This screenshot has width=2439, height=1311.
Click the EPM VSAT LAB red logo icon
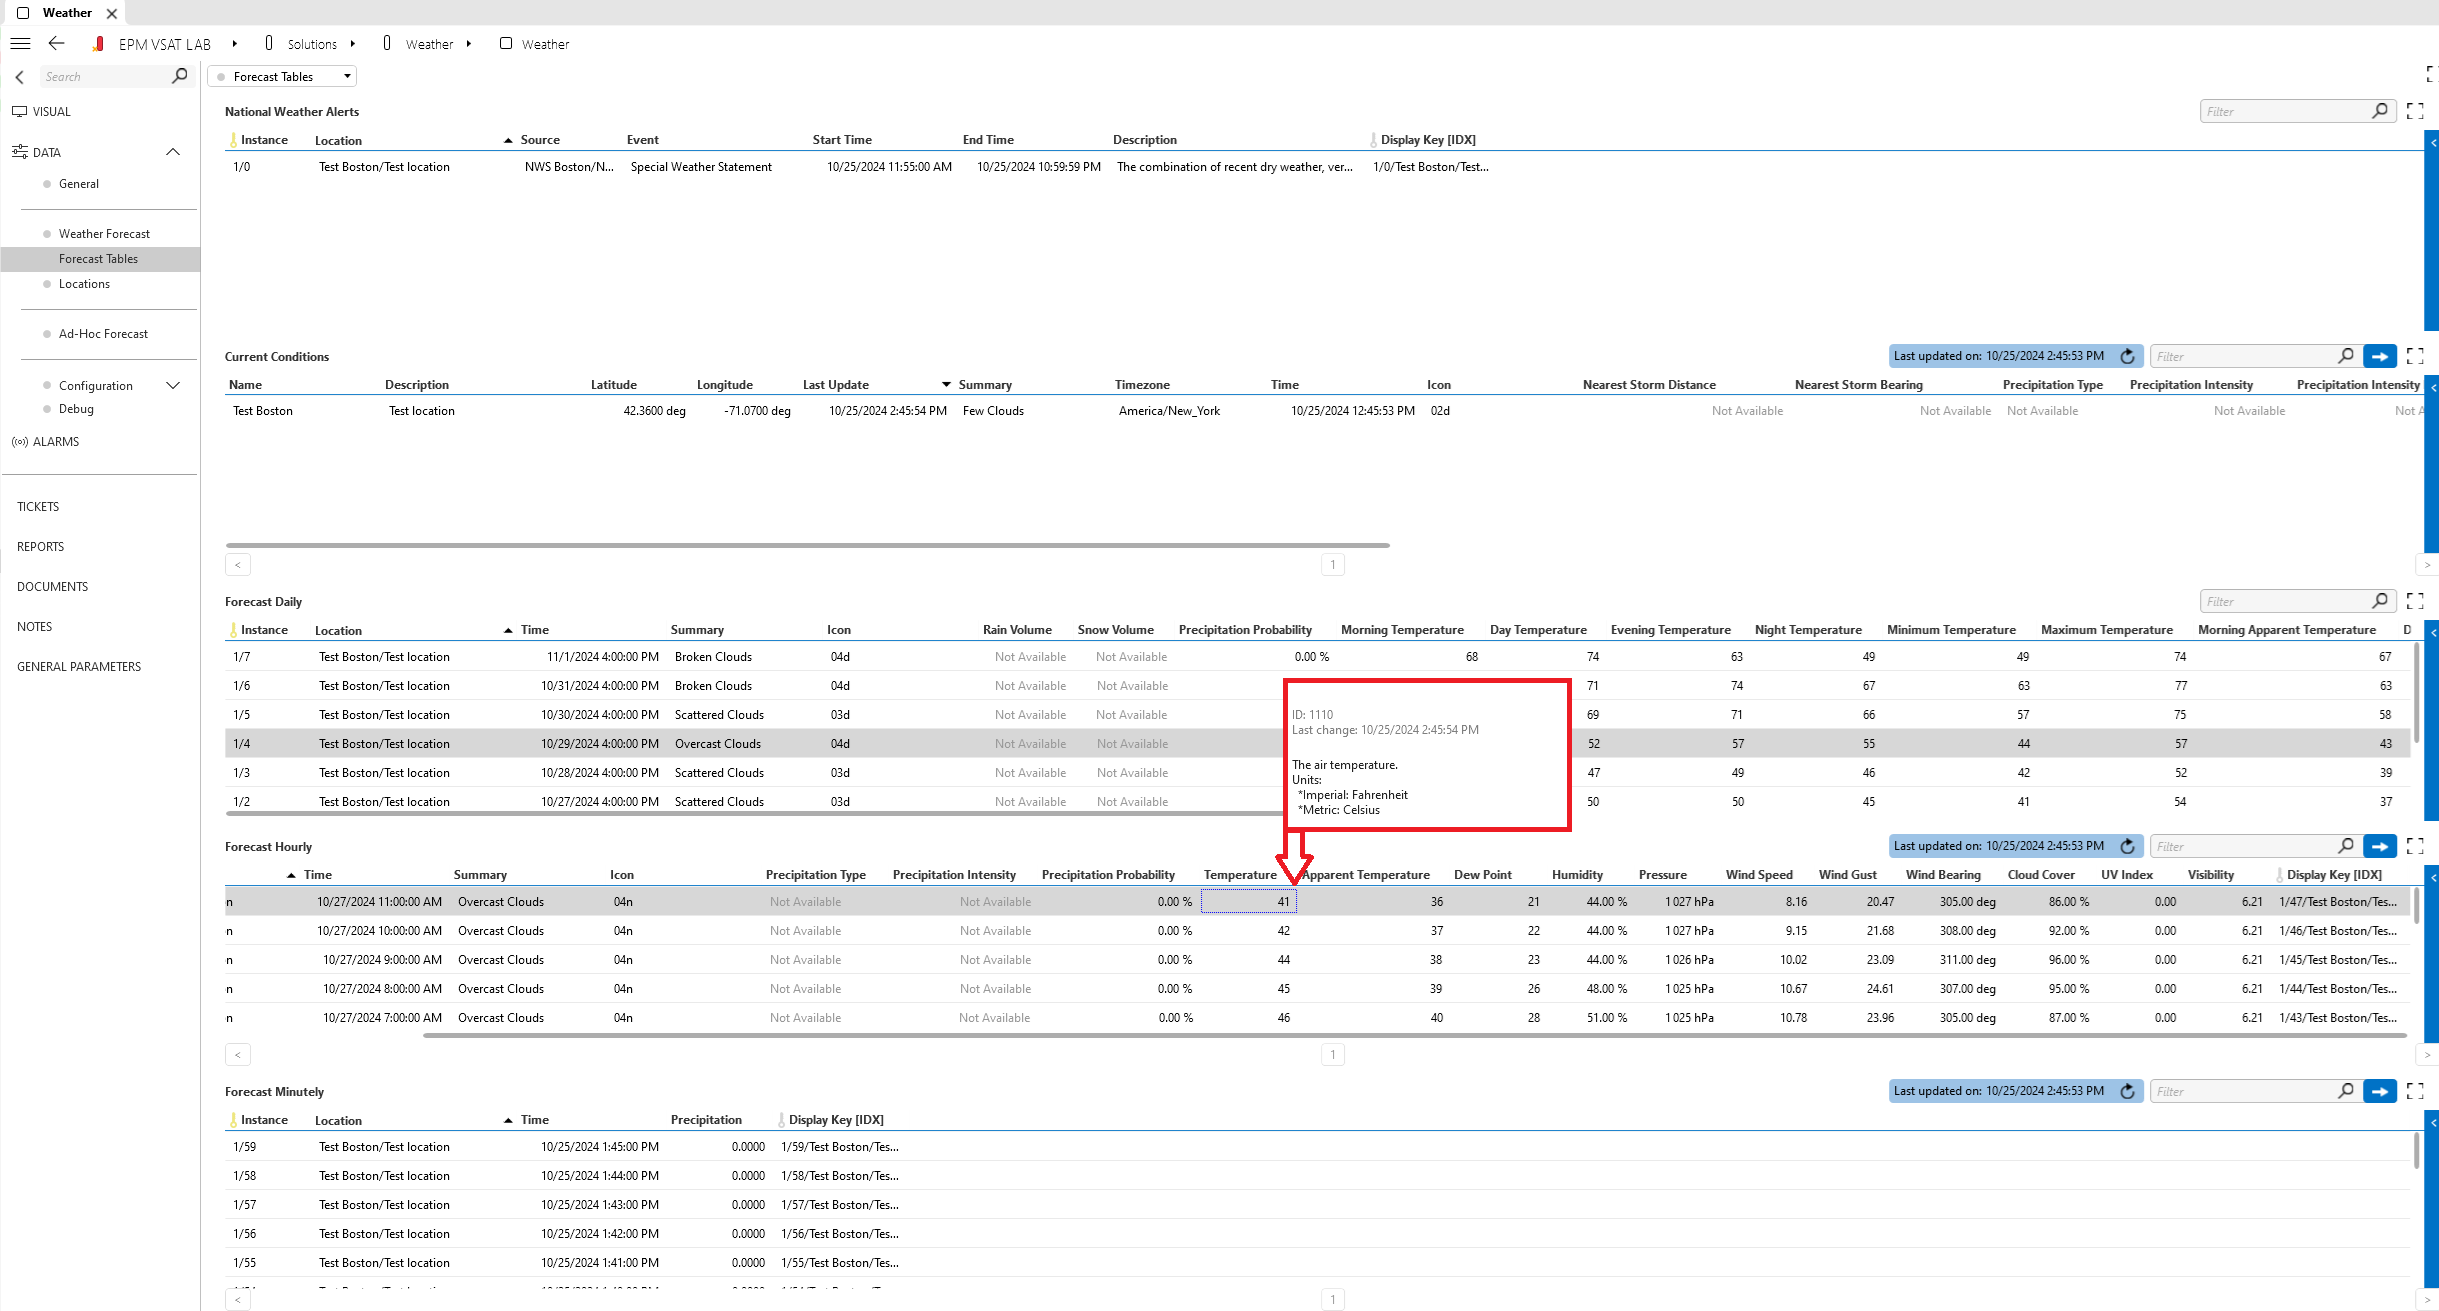(98, 44)
